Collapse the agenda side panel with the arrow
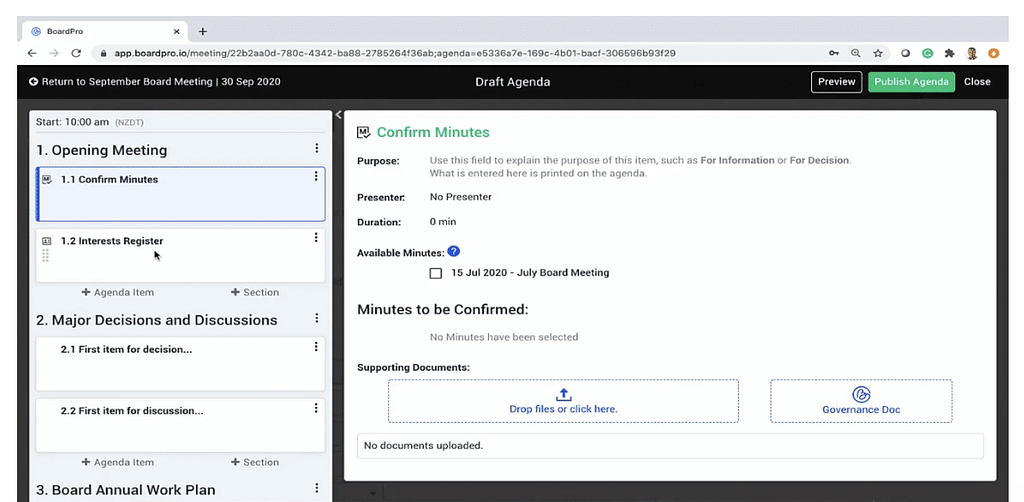 [338, 115]
